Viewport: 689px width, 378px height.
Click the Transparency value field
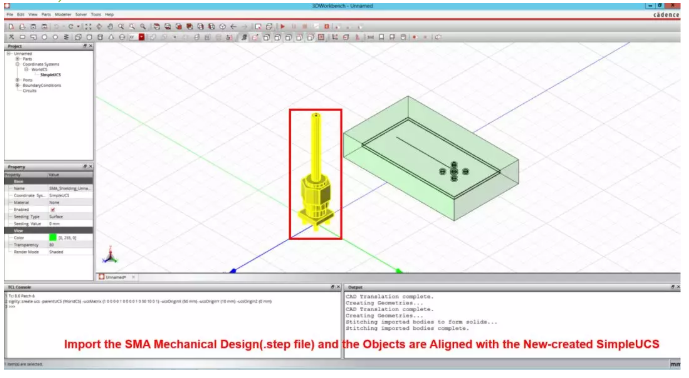click(x=70, y=245)
